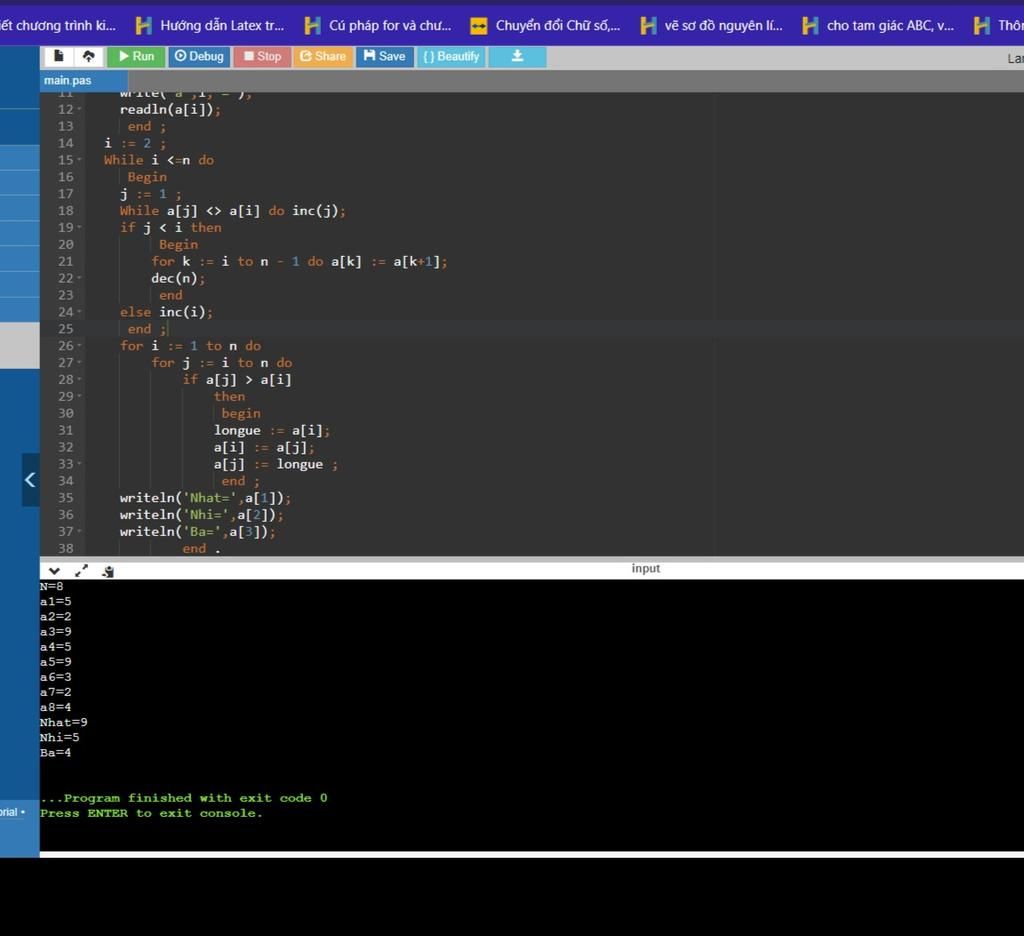Screen dimensions: 1024x936
Task: Collapse the console using chevron-down icon
Action: (x=54, y=571)
